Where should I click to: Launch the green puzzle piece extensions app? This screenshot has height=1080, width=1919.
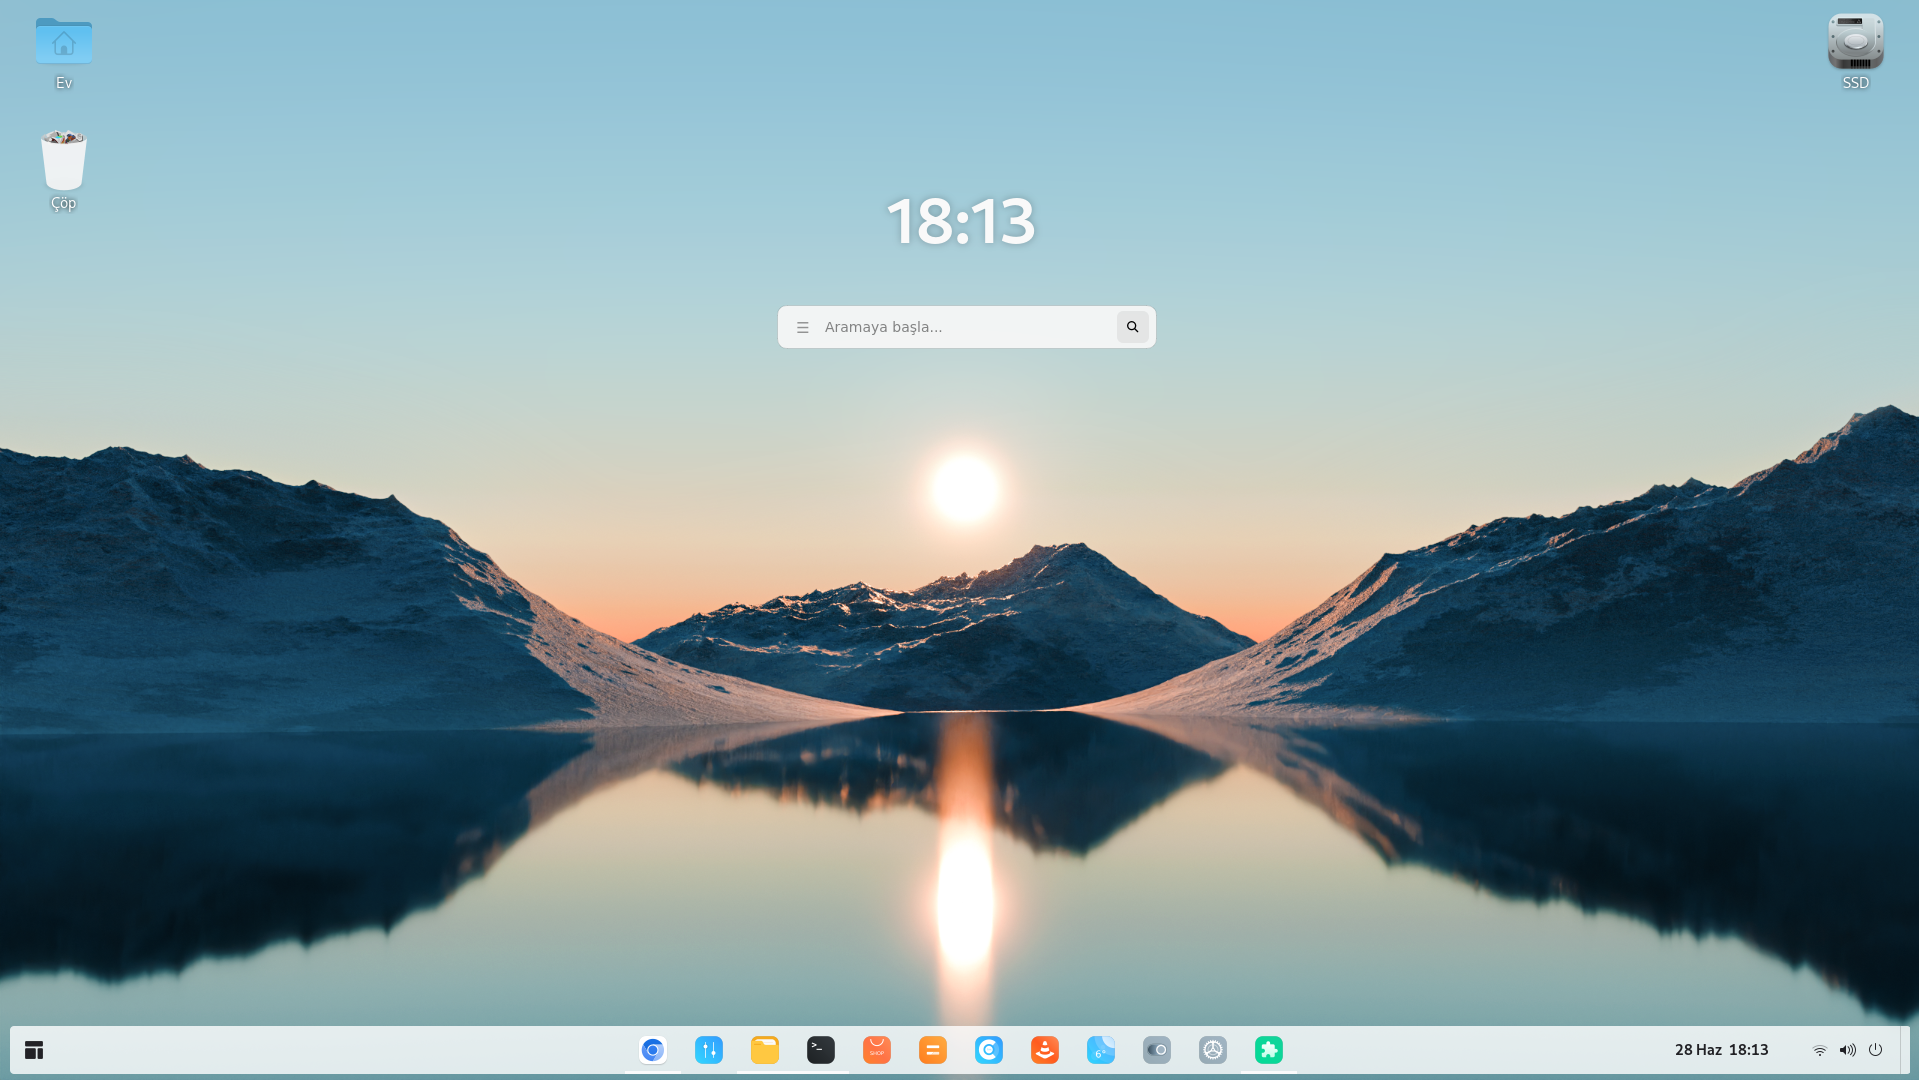(x=1269, y=1050)
